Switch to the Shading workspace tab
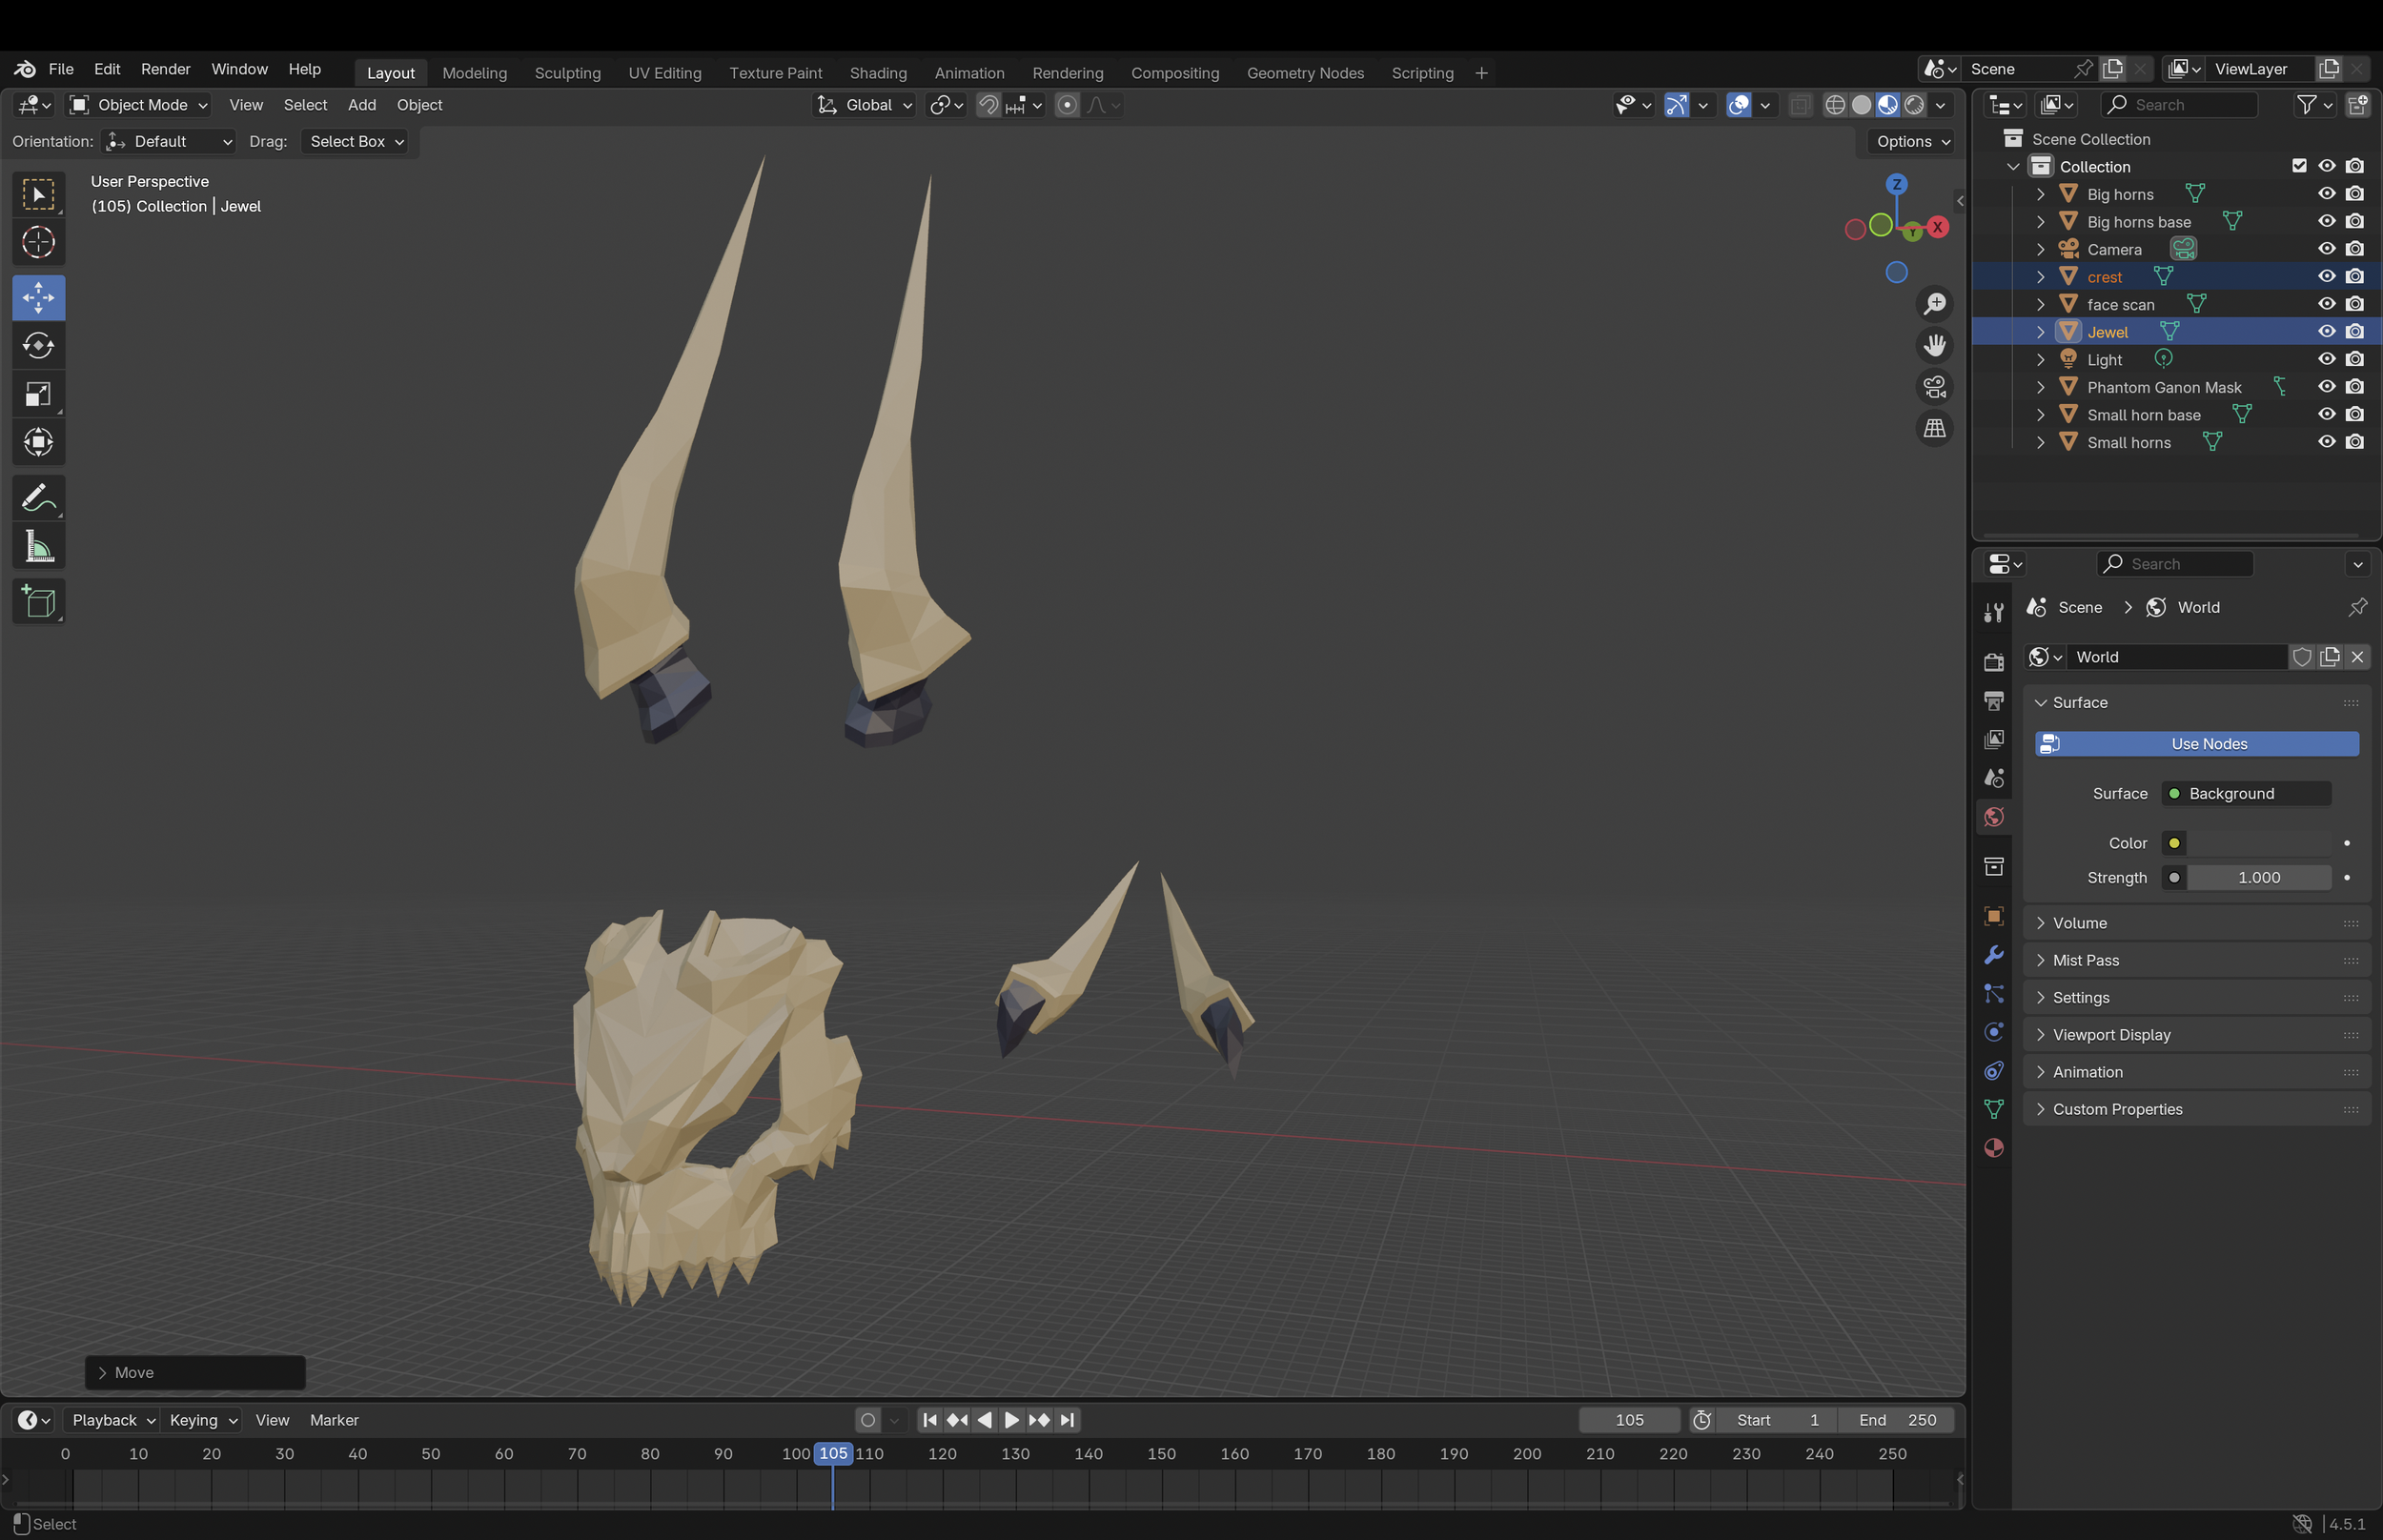 click(x=878, y=73)
